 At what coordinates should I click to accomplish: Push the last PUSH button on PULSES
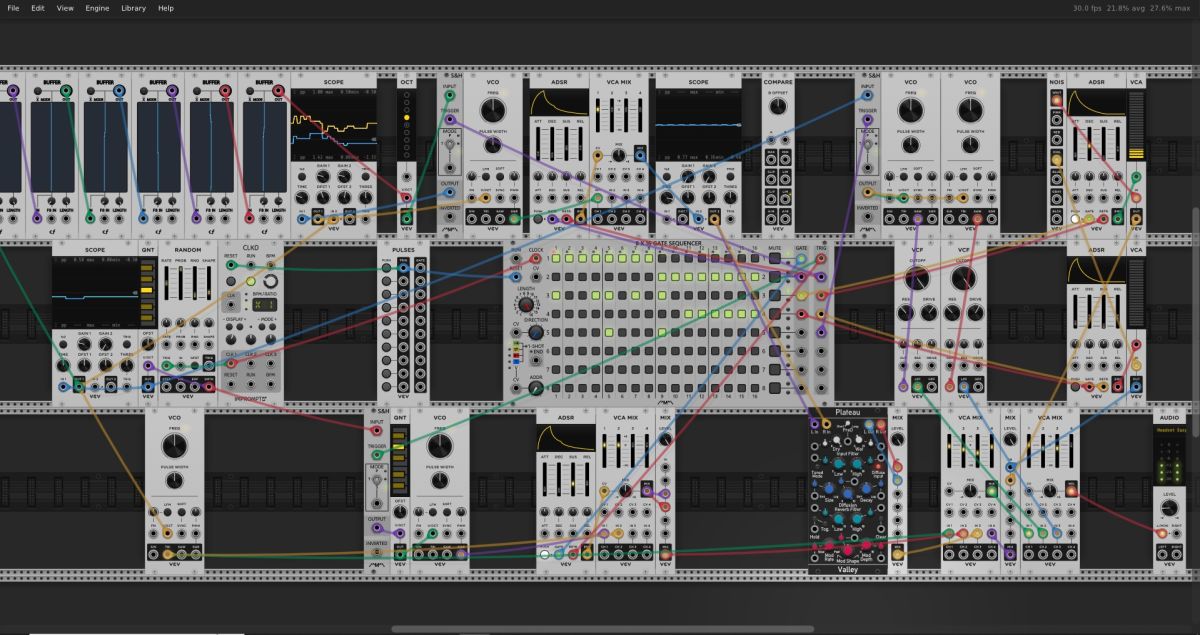click(387, 387)
